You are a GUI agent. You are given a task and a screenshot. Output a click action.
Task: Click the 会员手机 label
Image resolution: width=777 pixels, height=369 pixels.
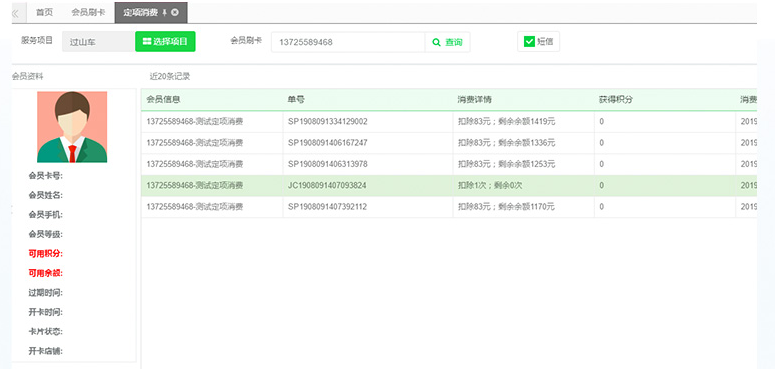pos(46,214)
